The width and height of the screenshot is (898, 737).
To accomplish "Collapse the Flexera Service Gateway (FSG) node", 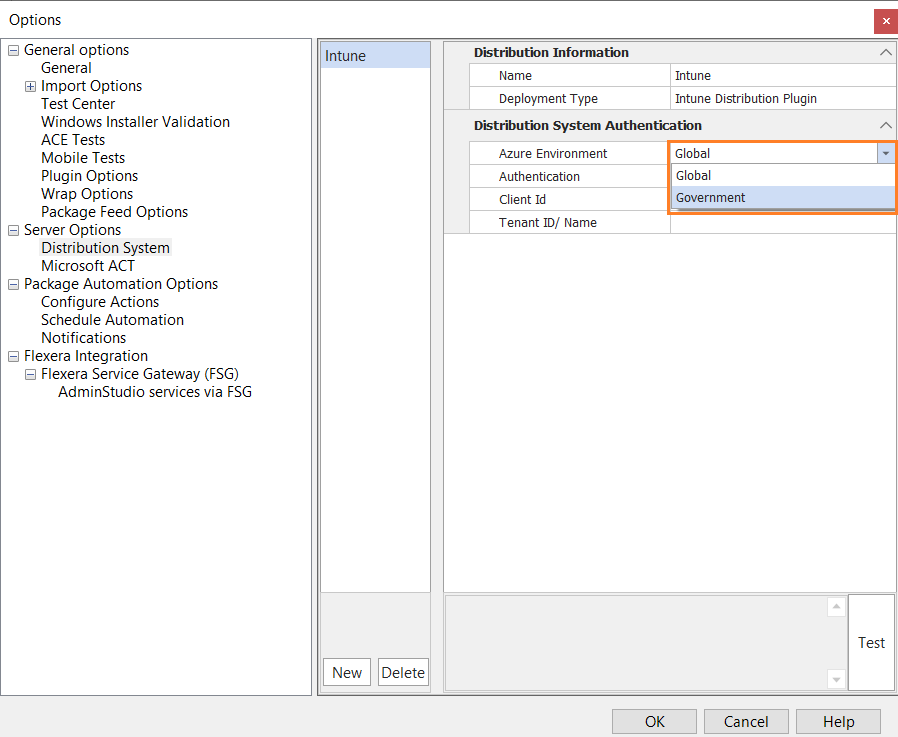I will 30,375.
